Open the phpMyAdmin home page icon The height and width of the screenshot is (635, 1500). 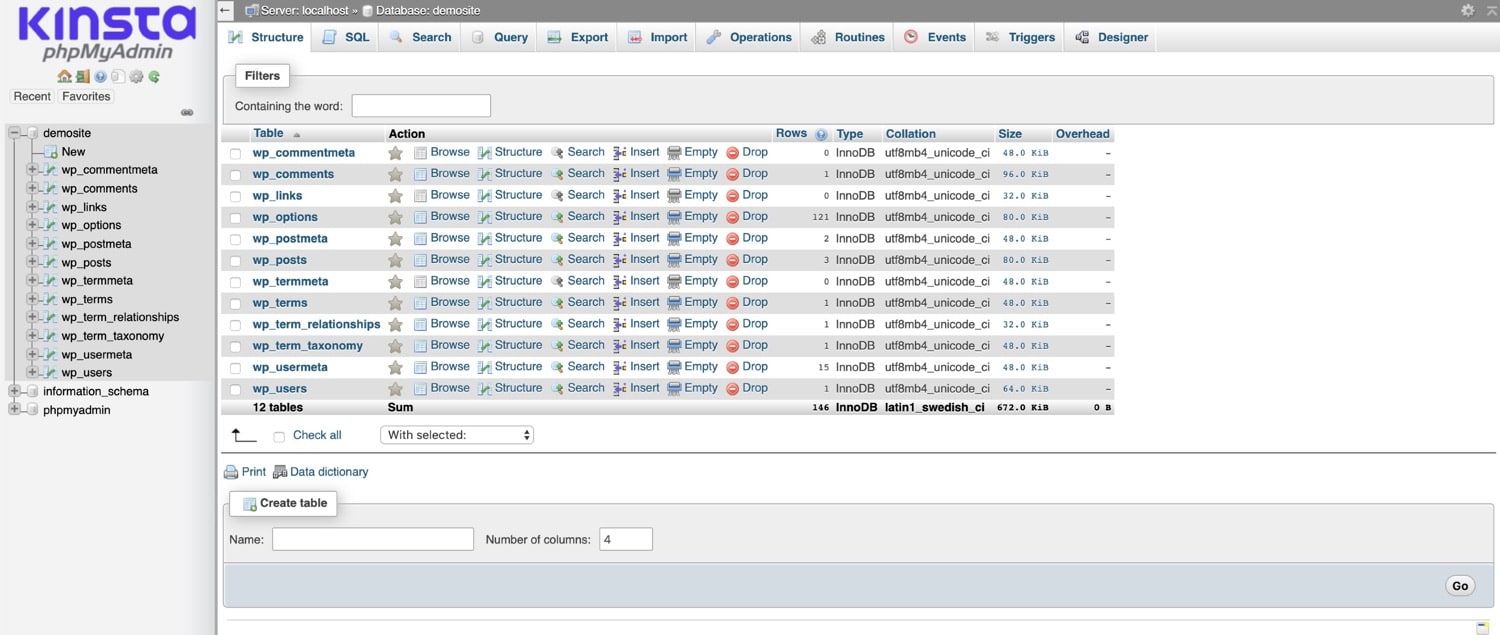64,76
